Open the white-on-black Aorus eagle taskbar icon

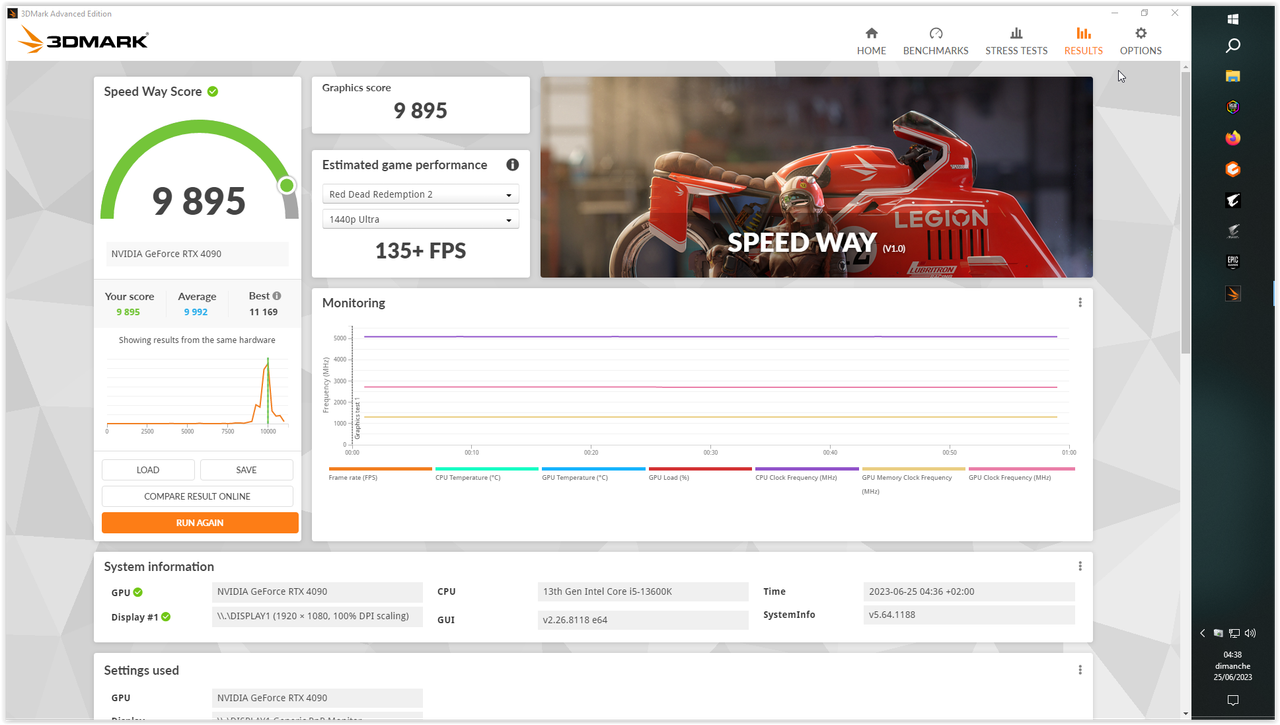[x=1233, y=201]
